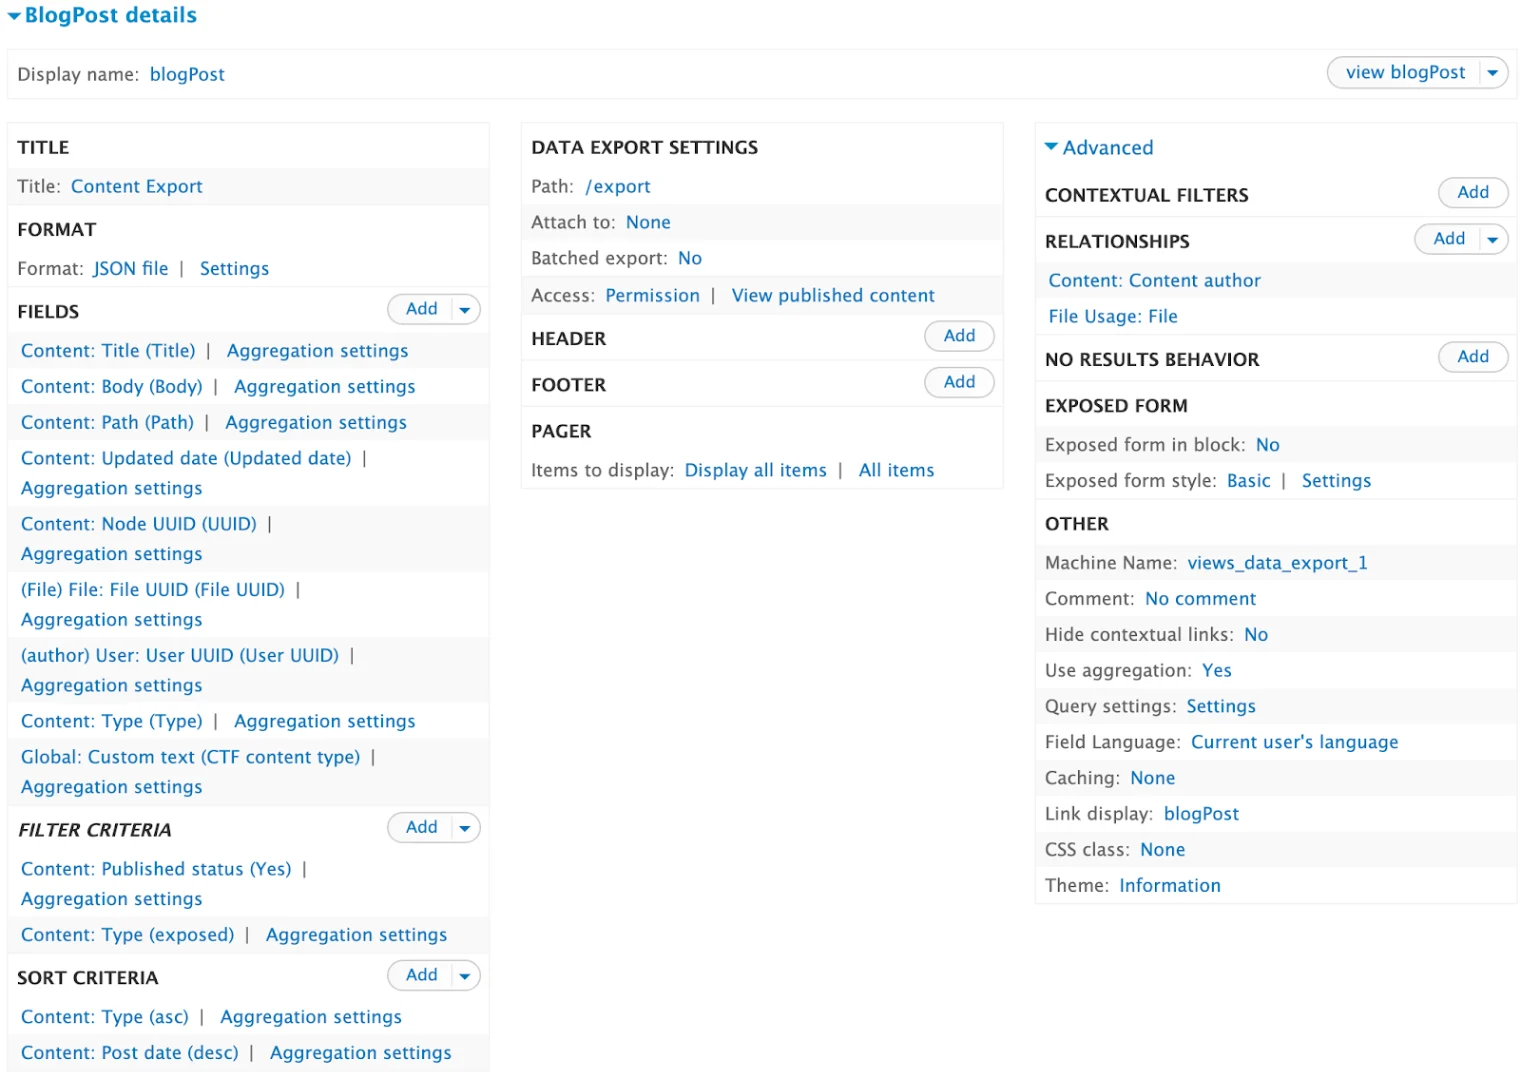1521x1080 pixels.
Task: Collapse the Advanced column
Action: [1098, 147]
